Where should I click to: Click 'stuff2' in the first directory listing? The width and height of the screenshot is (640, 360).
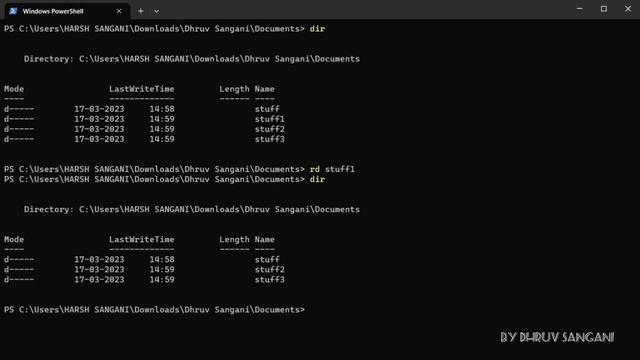click(269, 129)
